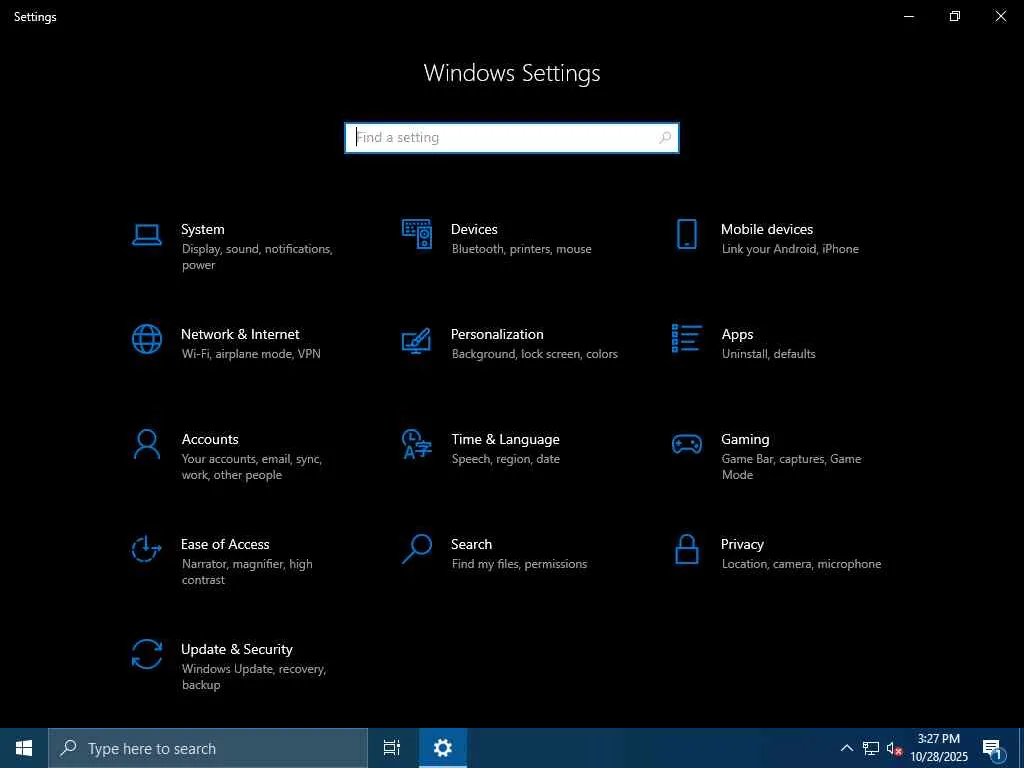The image size is (1024, 768).
Task: Open the System laptop icon
Action: tap(146, 234)
